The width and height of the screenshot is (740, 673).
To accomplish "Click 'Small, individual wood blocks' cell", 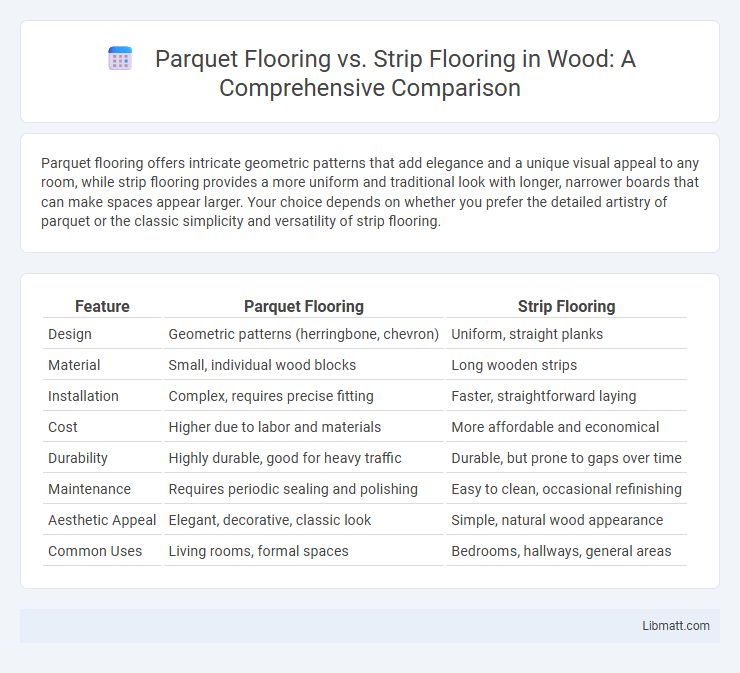I will pos(262,365).
